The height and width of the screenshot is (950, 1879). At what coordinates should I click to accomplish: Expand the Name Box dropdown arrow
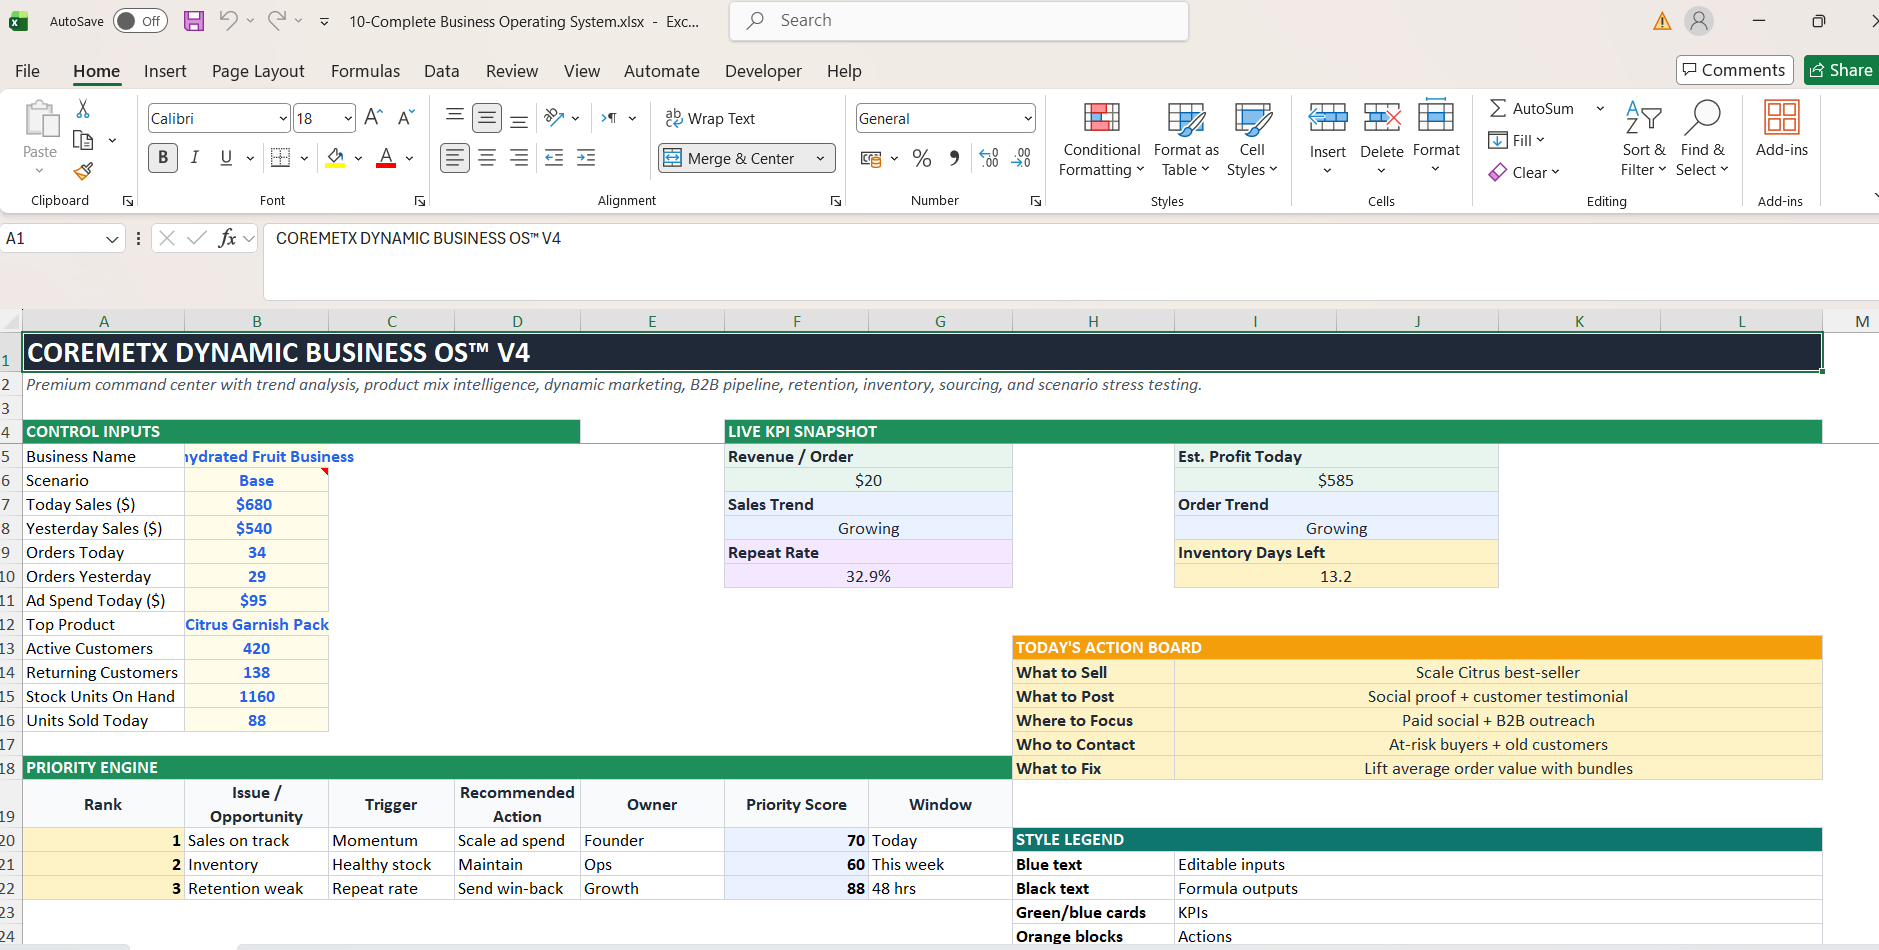(112, 239)
